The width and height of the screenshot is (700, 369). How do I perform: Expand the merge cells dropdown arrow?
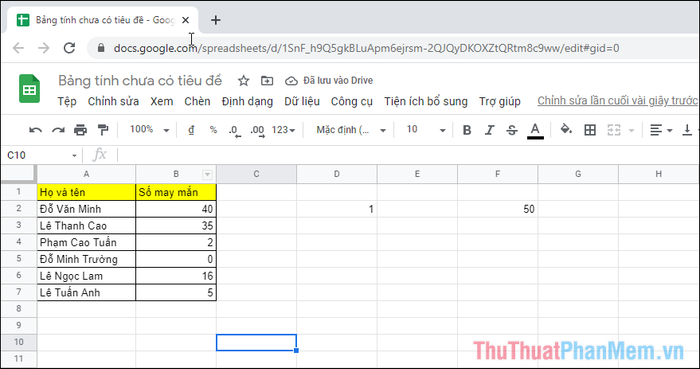coord(631,130)
